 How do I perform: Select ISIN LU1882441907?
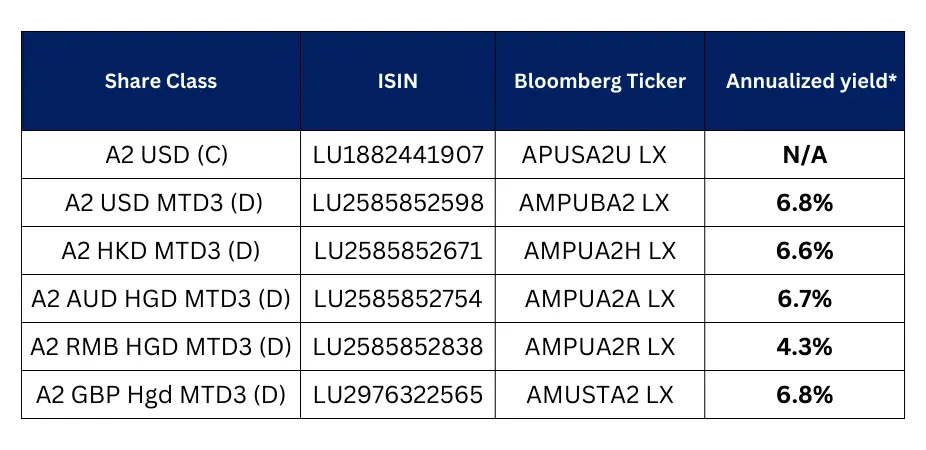tap(397, 155)
